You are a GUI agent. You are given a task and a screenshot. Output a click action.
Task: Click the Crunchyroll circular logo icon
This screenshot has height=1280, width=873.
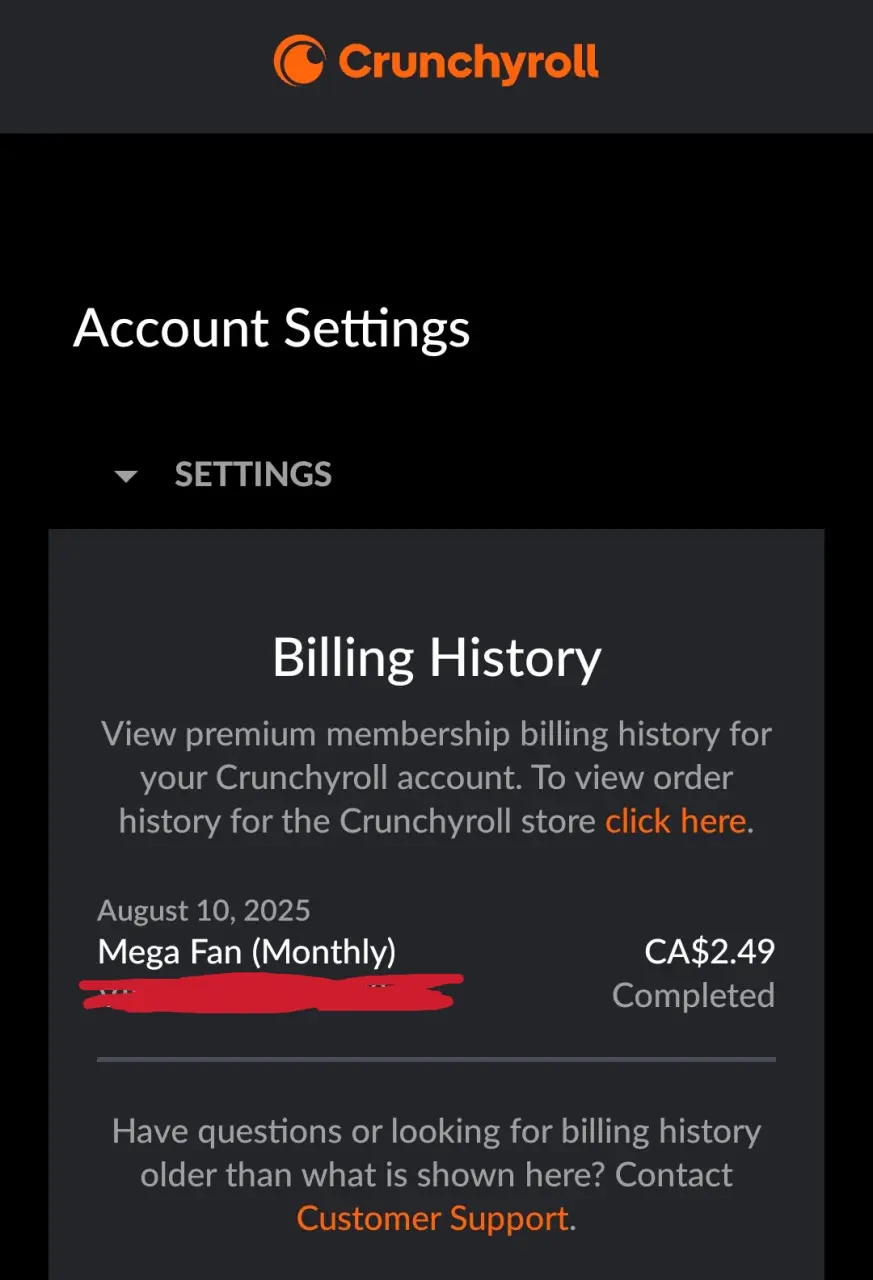pyautogui.click(x=299, y=60)
